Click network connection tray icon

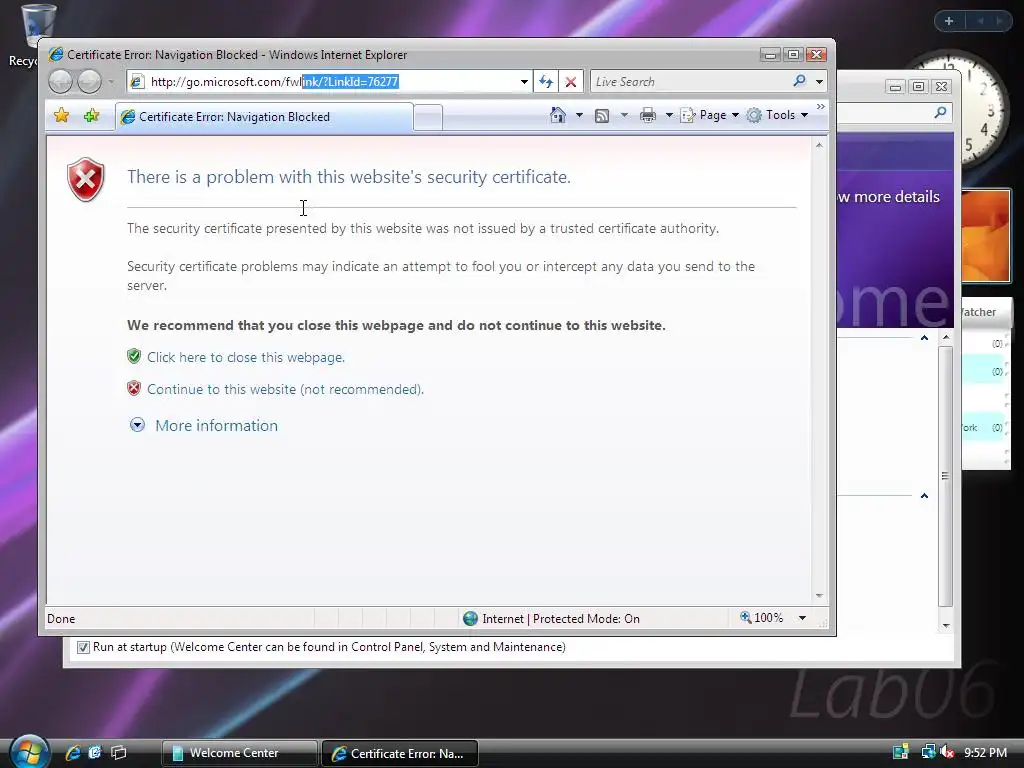927,752
